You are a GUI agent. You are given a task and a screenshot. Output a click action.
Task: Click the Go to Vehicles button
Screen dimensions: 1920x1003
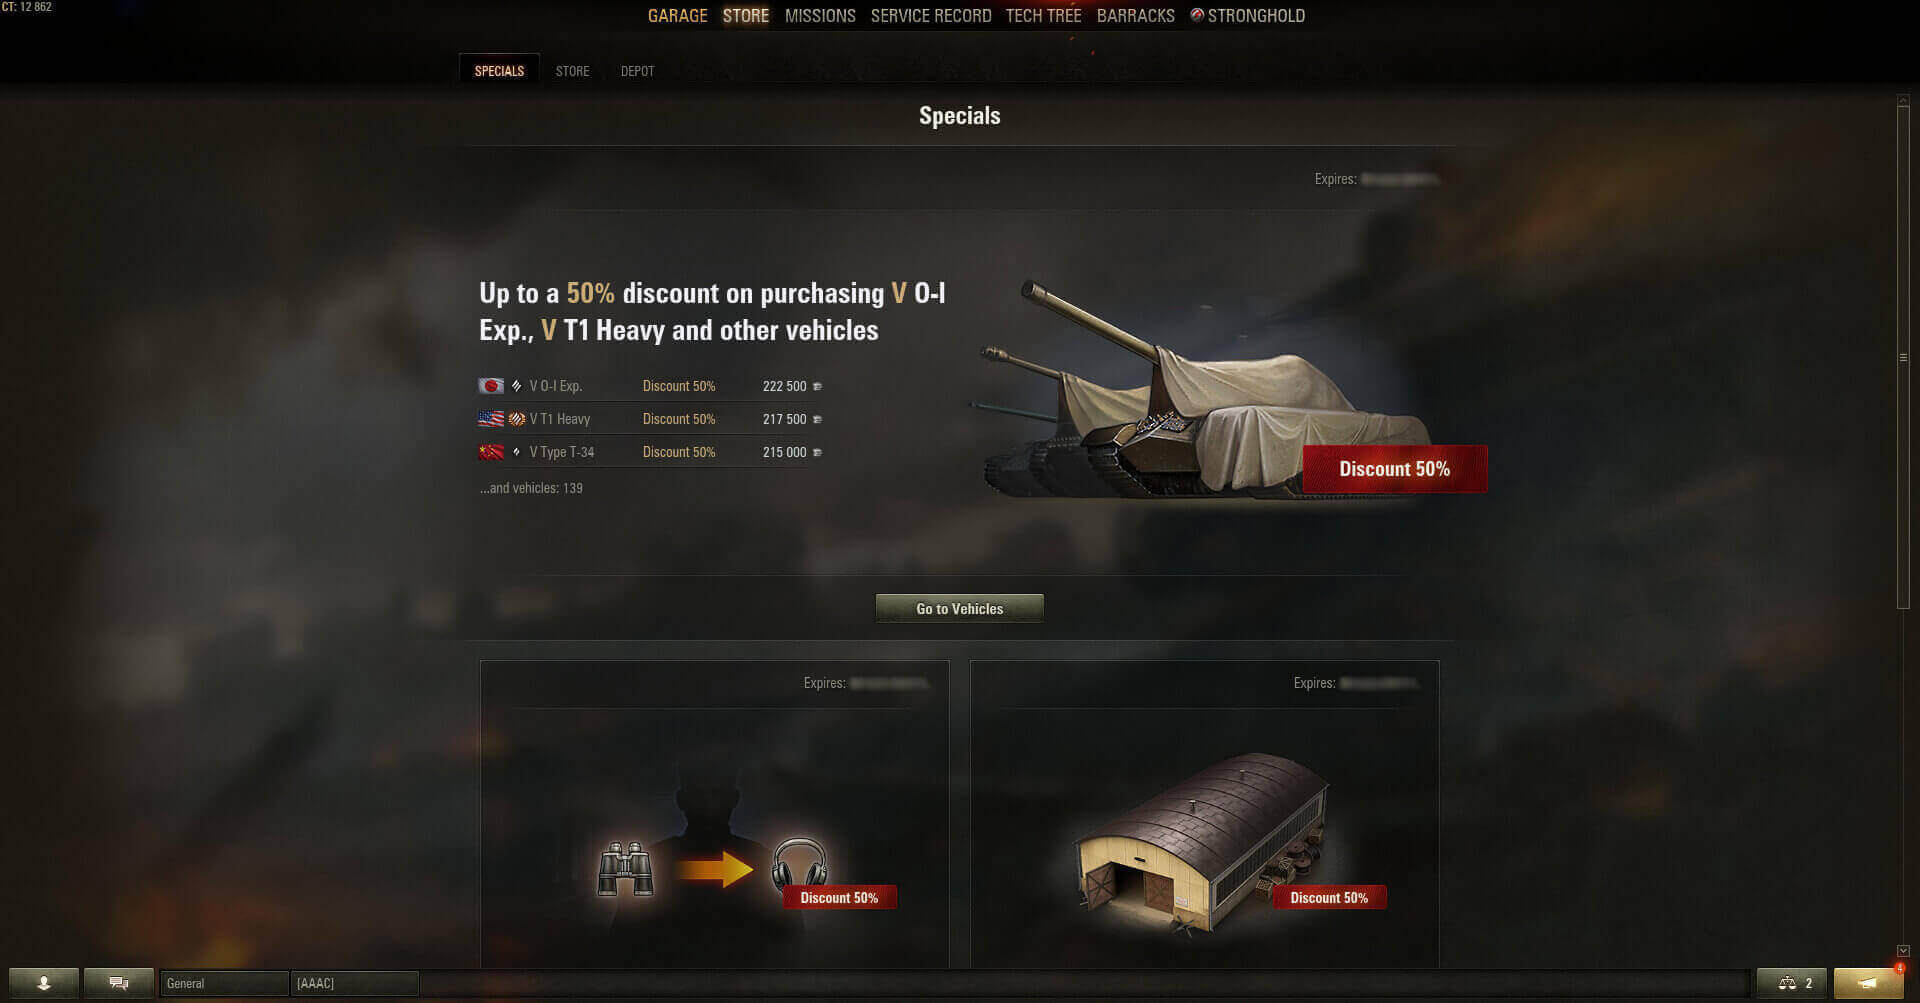(960, 609)
